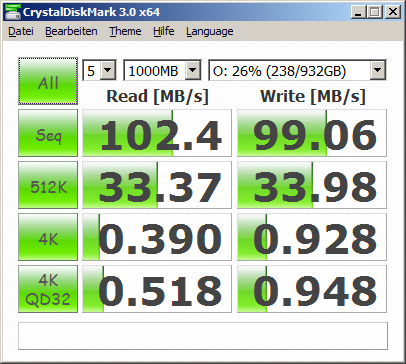Open the Hilfe menu
The height and width of the screenshot is (364, 406).
click(164, 31)
